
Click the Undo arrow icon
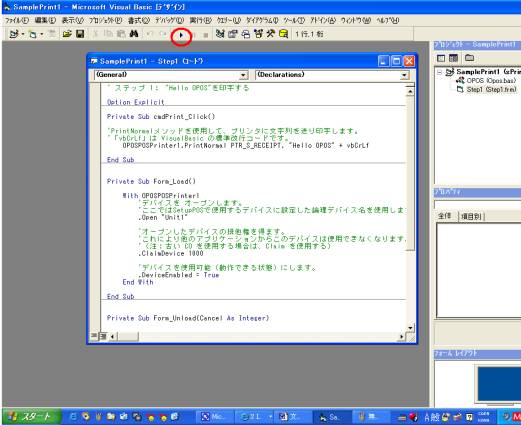150,34
